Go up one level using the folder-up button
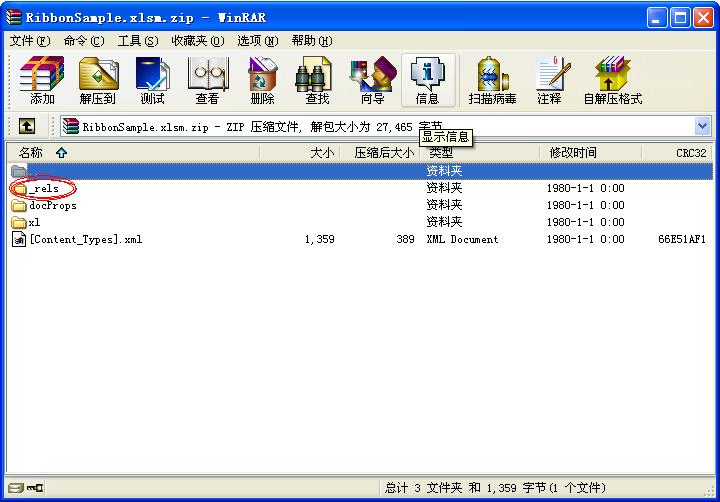The image size is (720, 502). pos(27,126)
